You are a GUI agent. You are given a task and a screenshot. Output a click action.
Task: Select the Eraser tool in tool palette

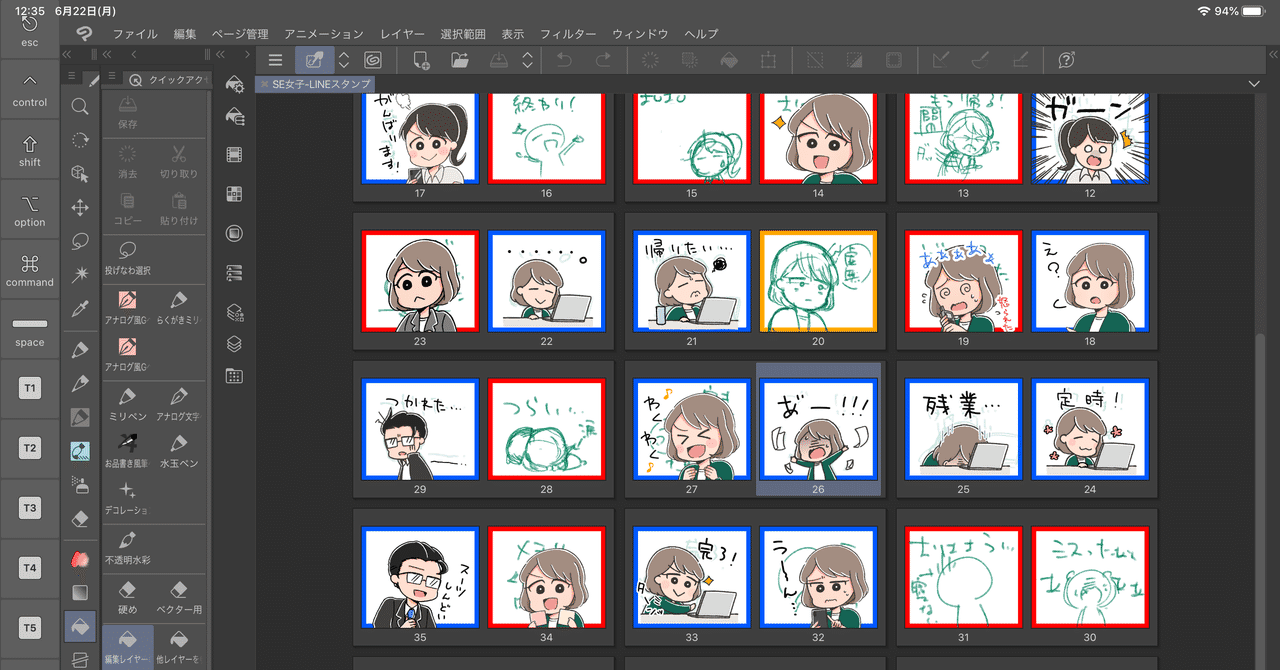point(80,519)
